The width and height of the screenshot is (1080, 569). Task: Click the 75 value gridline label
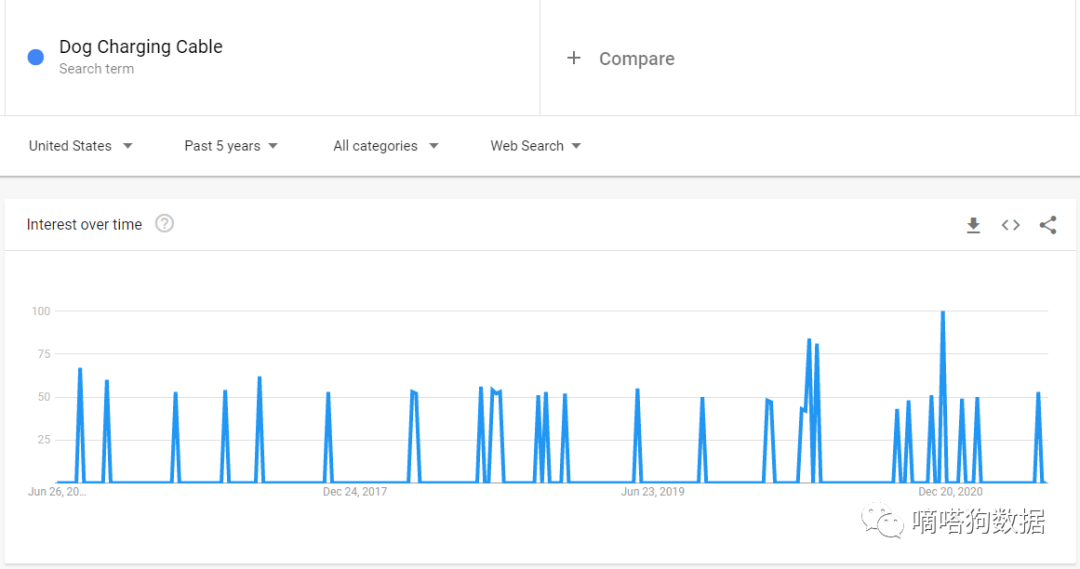(x=41, y=354)
